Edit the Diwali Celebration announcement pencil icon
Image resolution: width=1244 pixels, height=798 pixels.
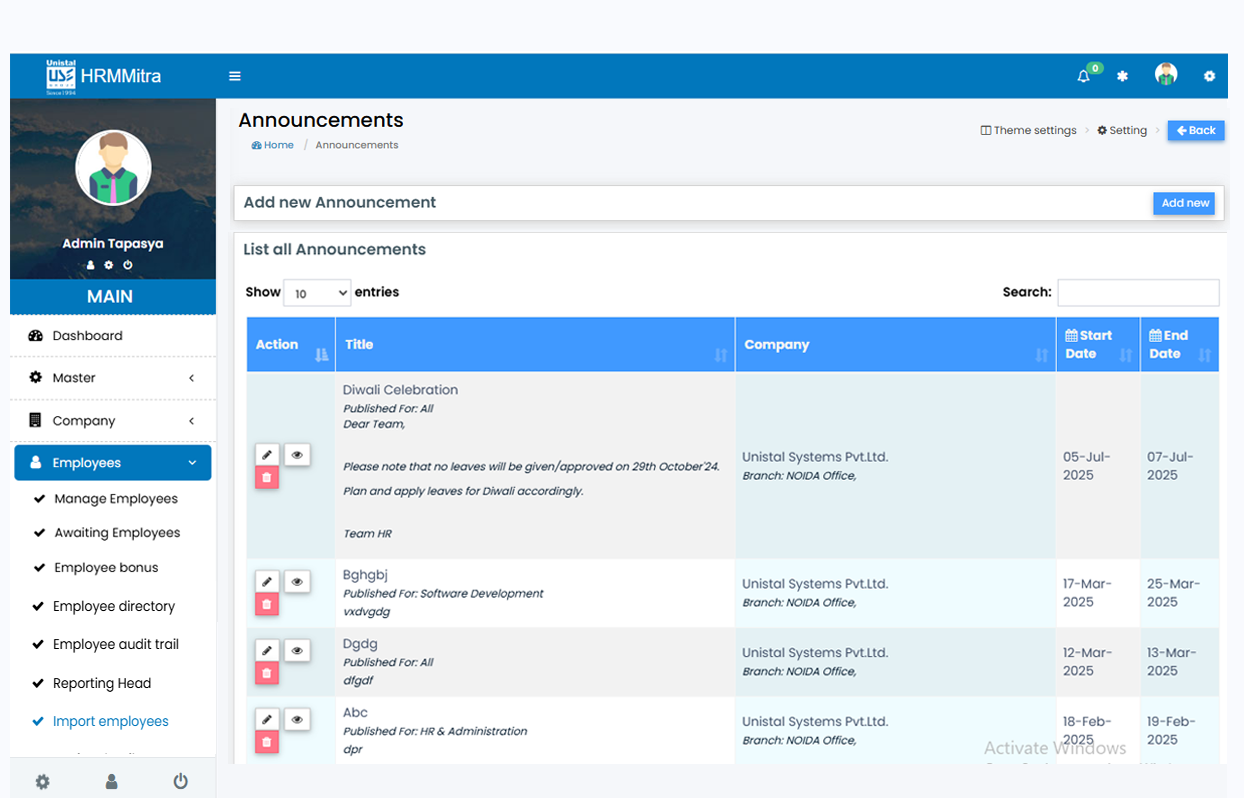point(267,455)
